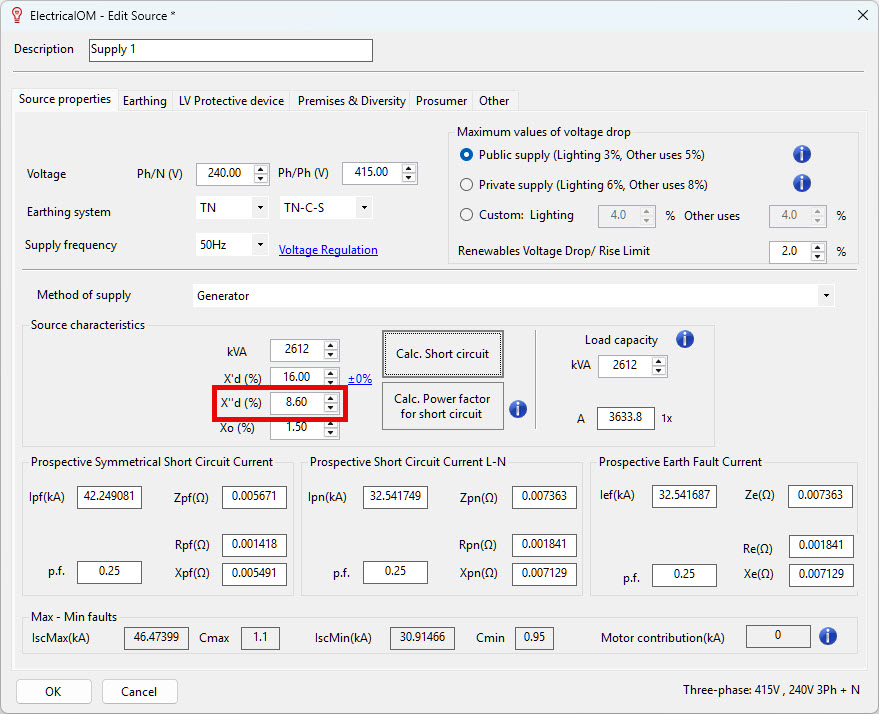Screen dimensions: 879x714
Task: Click the ElectricalOM lightbulb icon in title bar
Action: (17, 15)
